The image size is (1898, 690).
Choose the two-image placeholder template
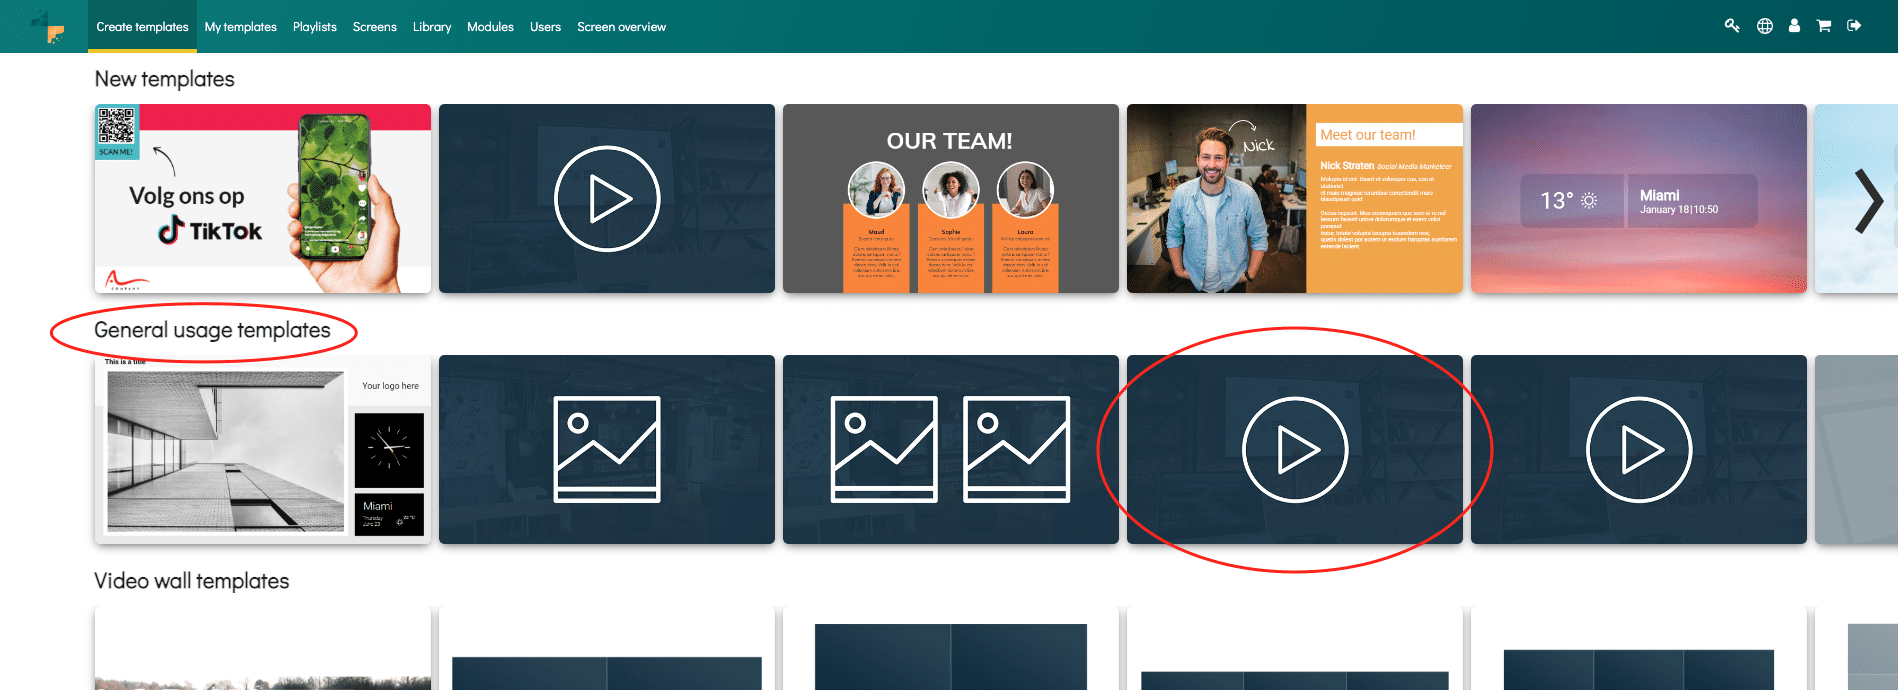click(x=951, y=450)
